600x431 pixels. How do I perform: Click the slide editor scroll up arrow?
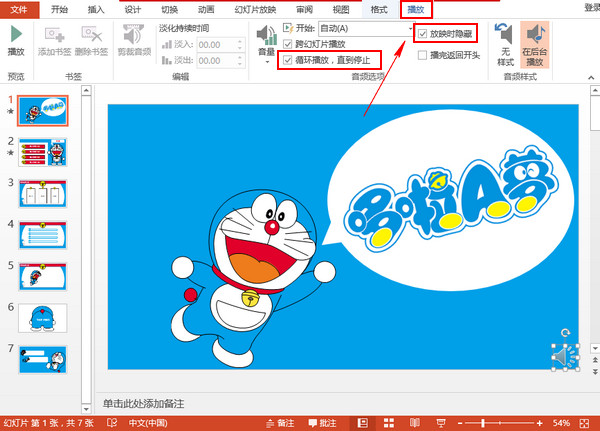coord(595,91)
